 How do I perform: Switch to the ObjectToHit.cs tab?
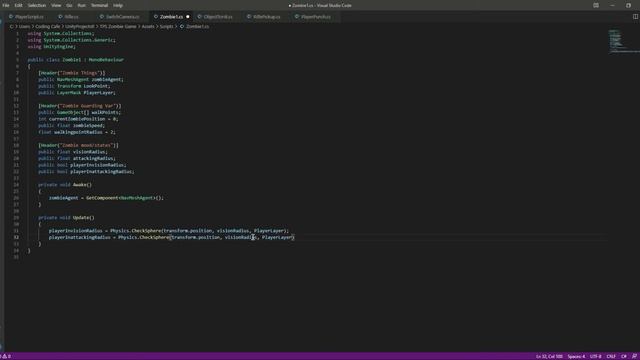point(218,17)
